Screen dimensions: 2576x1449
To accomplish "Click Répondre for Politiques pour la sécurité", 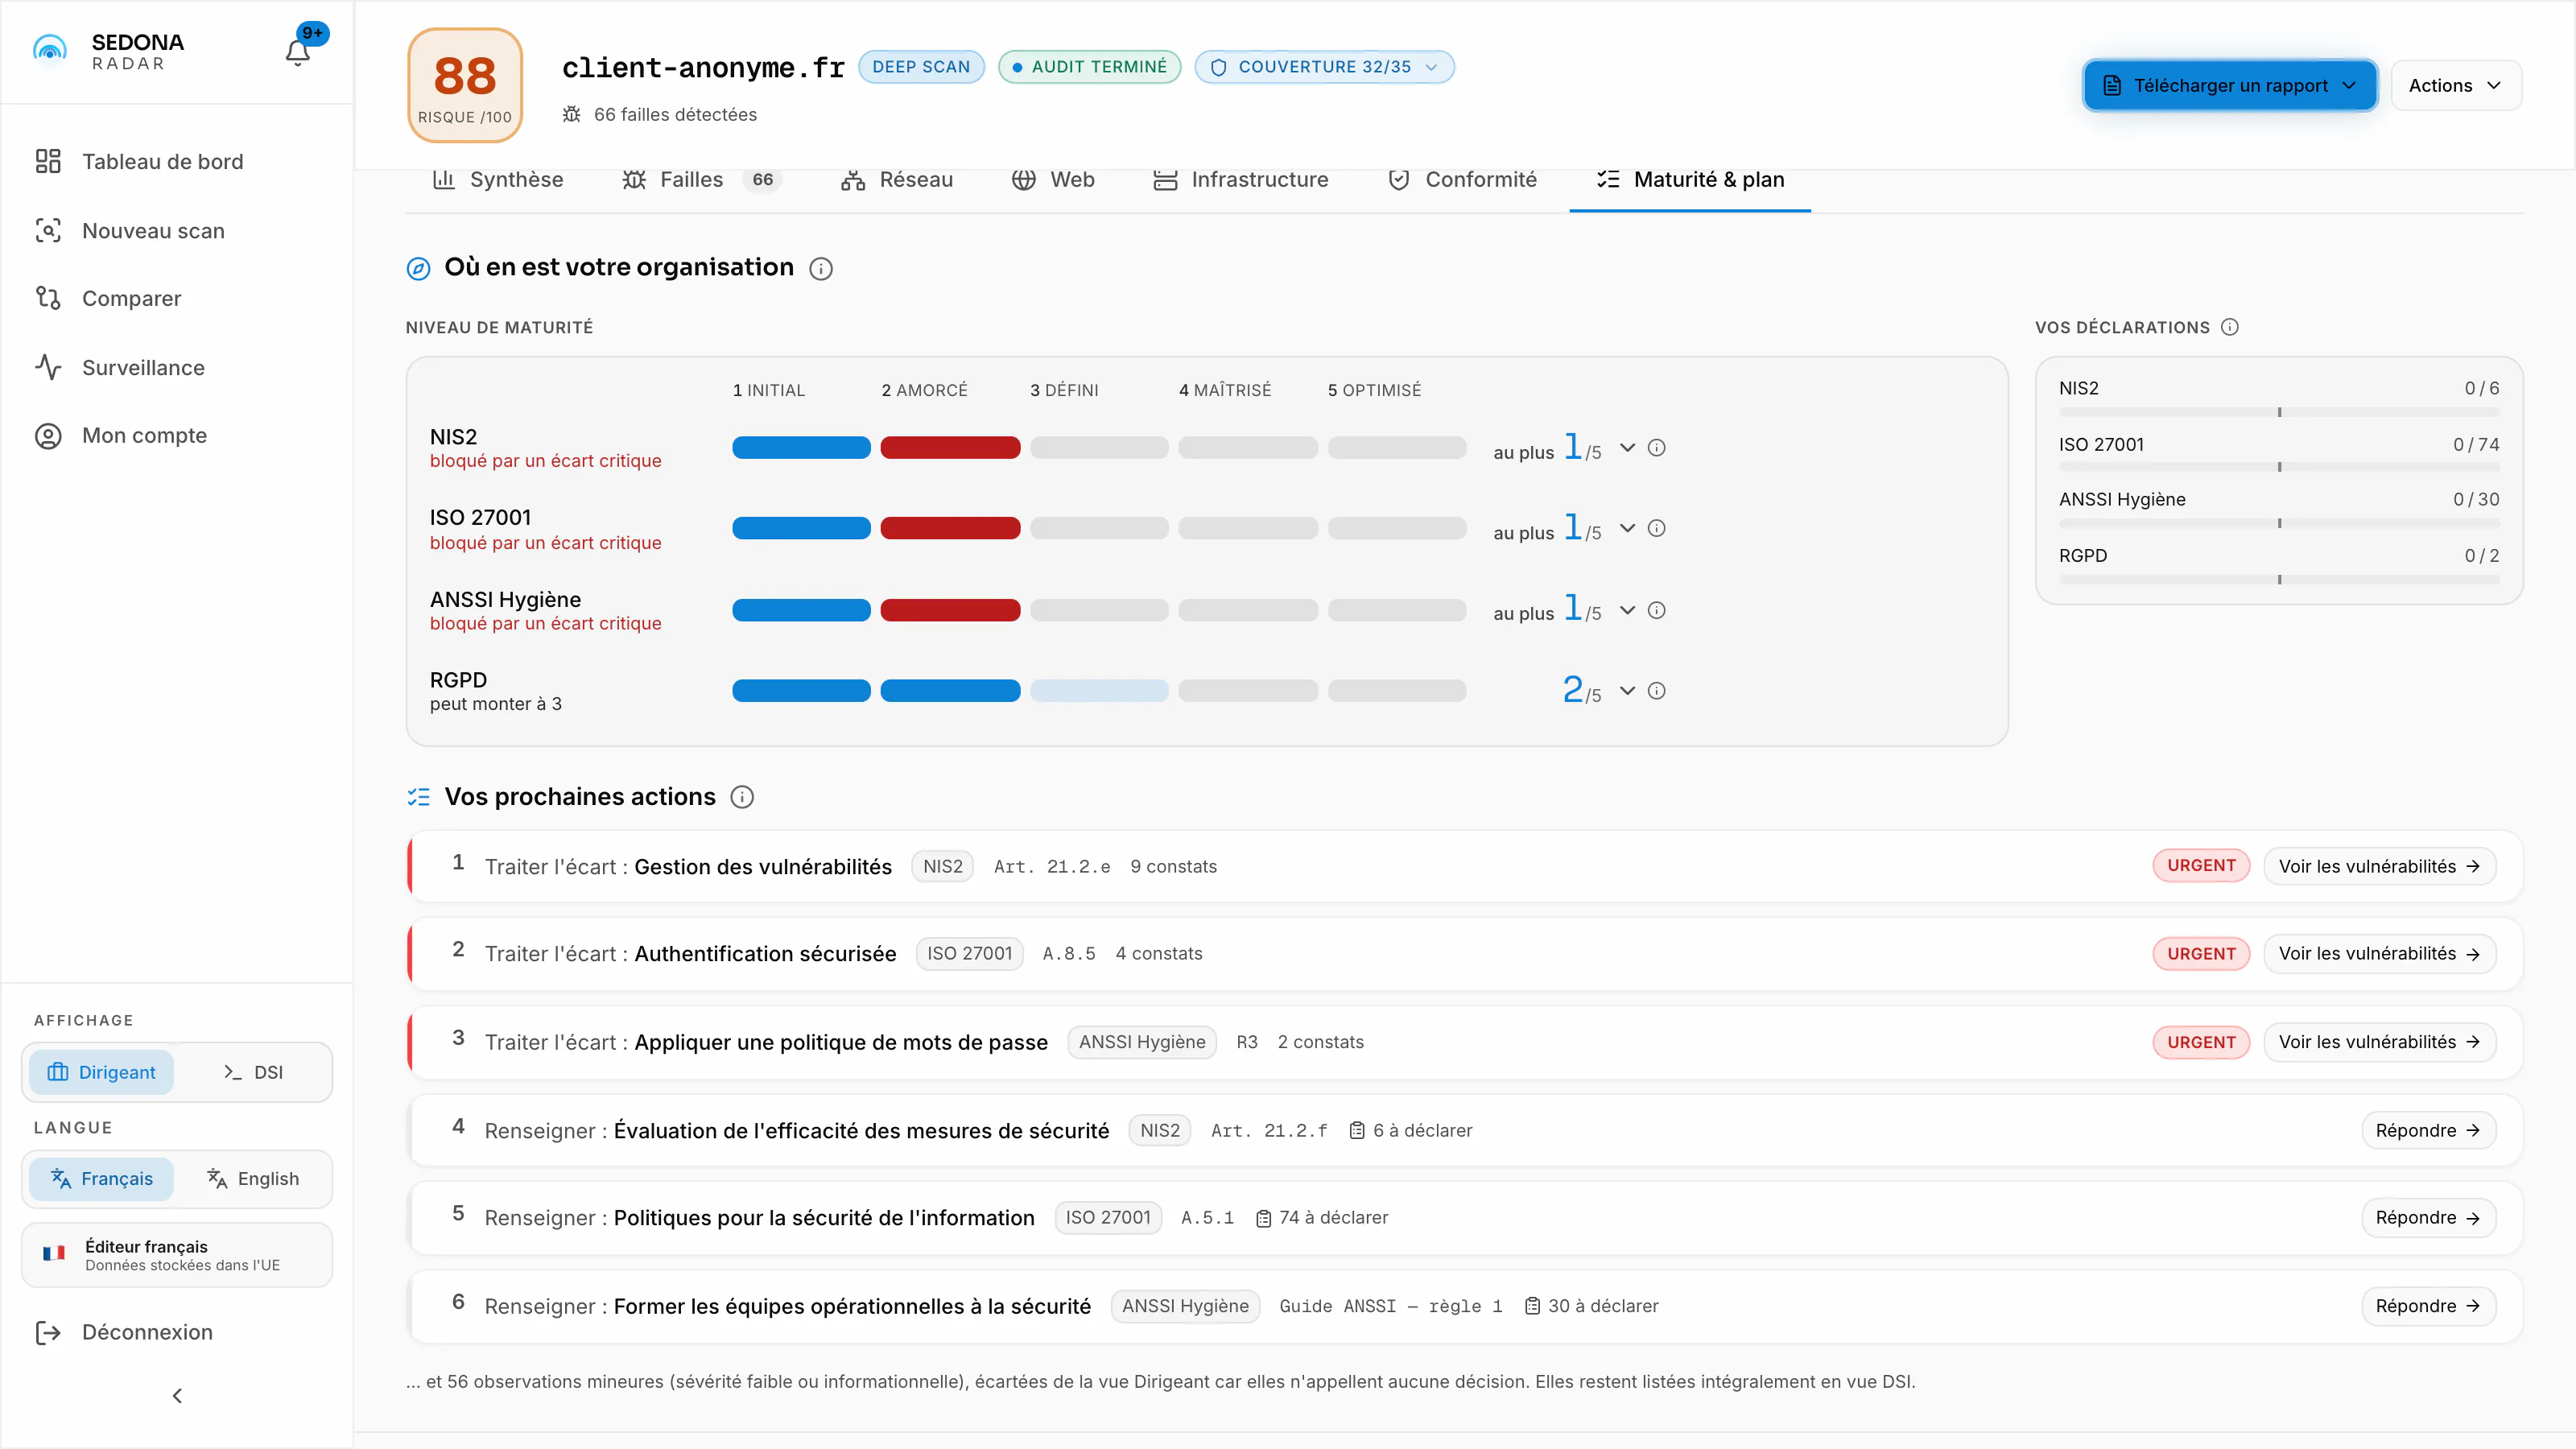I will click(2428, 1218).
